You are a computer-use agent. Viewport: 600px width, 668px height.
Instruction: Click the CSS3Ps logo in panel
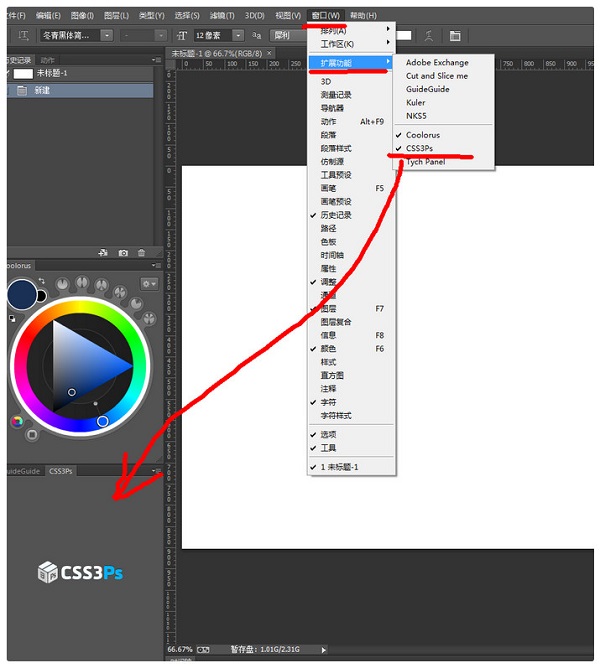(80, 572)
